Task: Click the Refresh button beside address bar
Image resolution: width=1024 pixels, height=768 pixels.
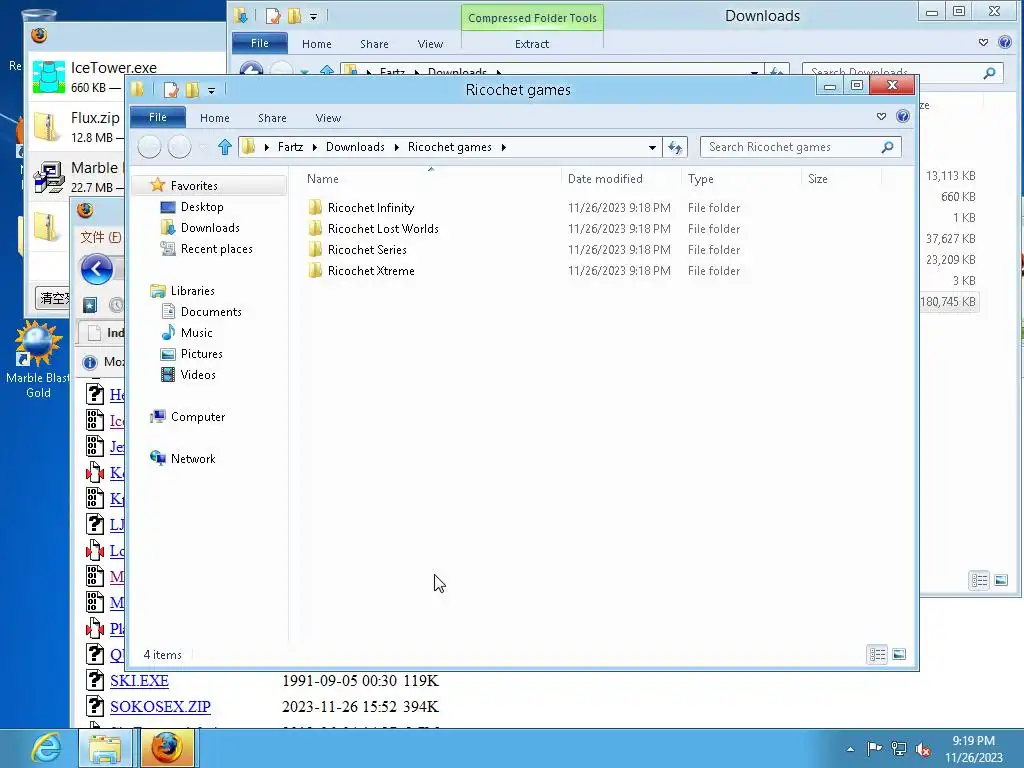Action: click(x=675, y=148)
